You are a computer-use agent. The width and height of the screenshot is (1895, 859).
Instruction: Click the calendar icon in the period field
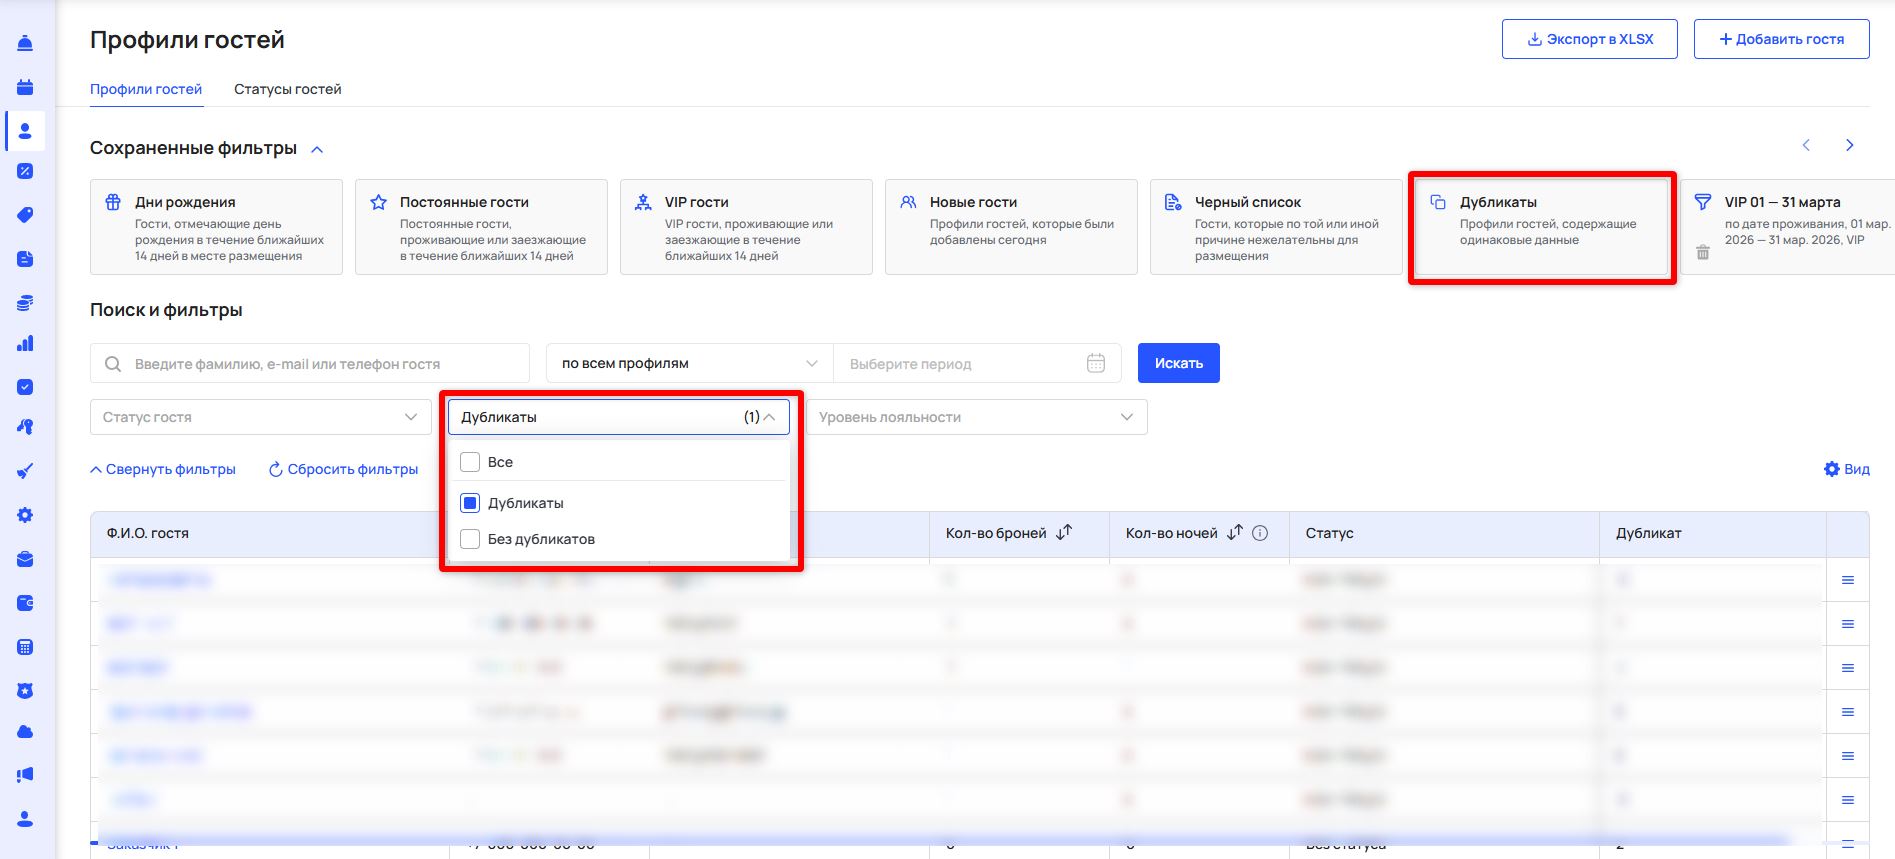pyautogui.click(x=1096, y=364)
